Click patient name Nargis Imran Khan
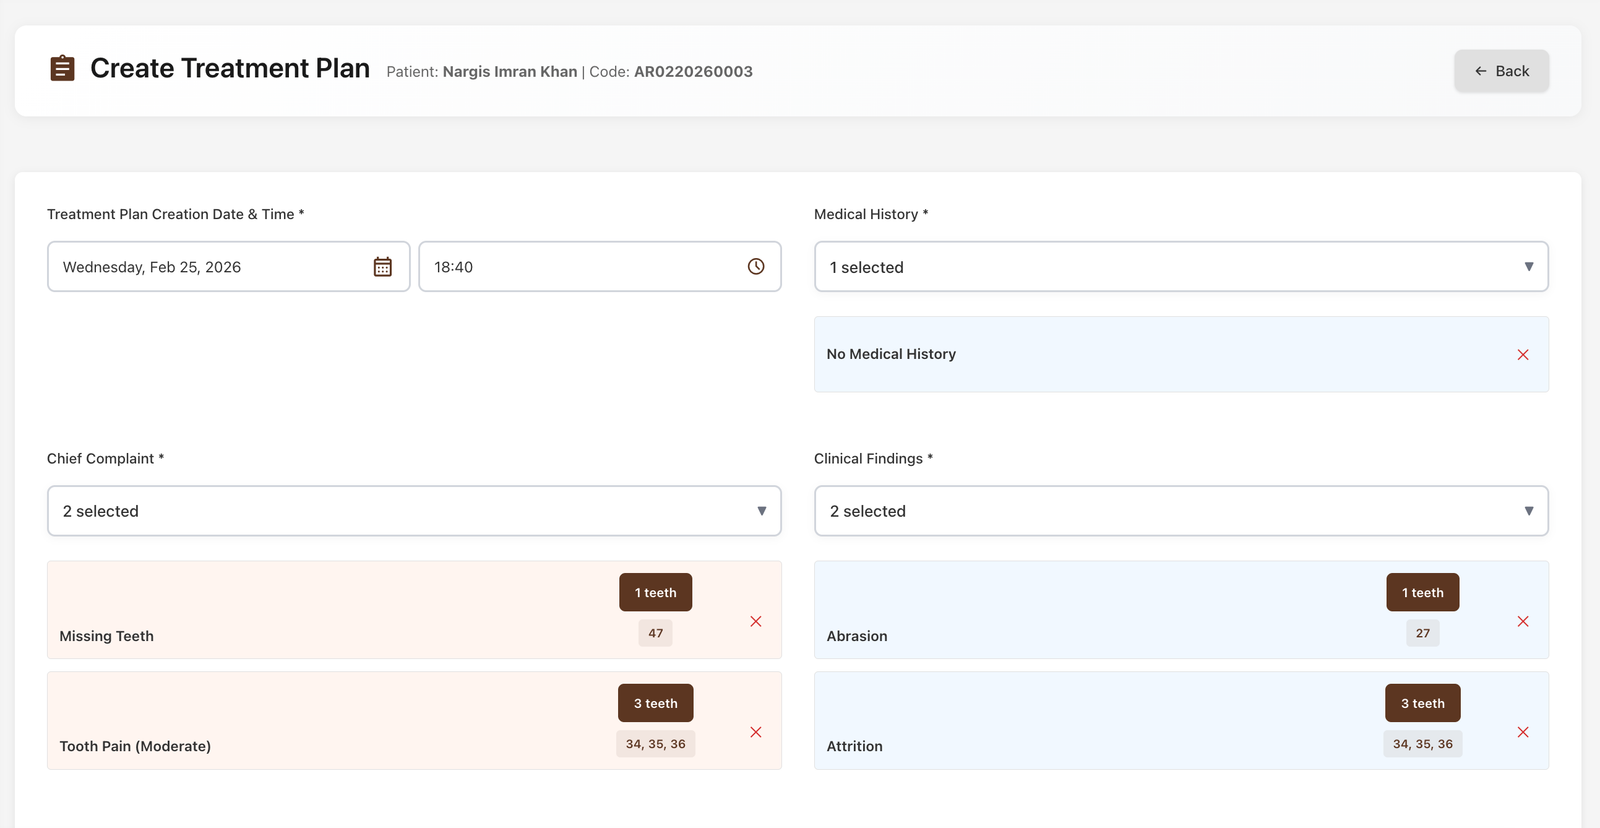This screenshot has width=1600, height=828. [x=510, y=72]
